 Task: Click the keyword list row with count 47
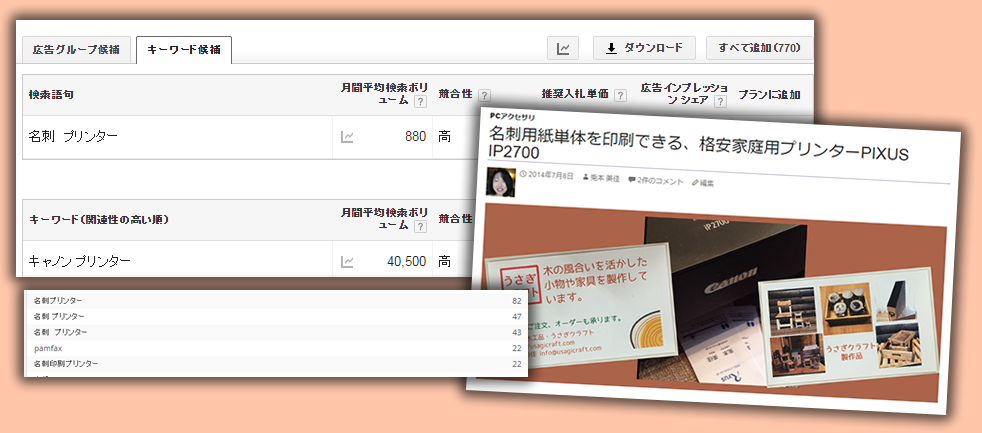[276, 316]
